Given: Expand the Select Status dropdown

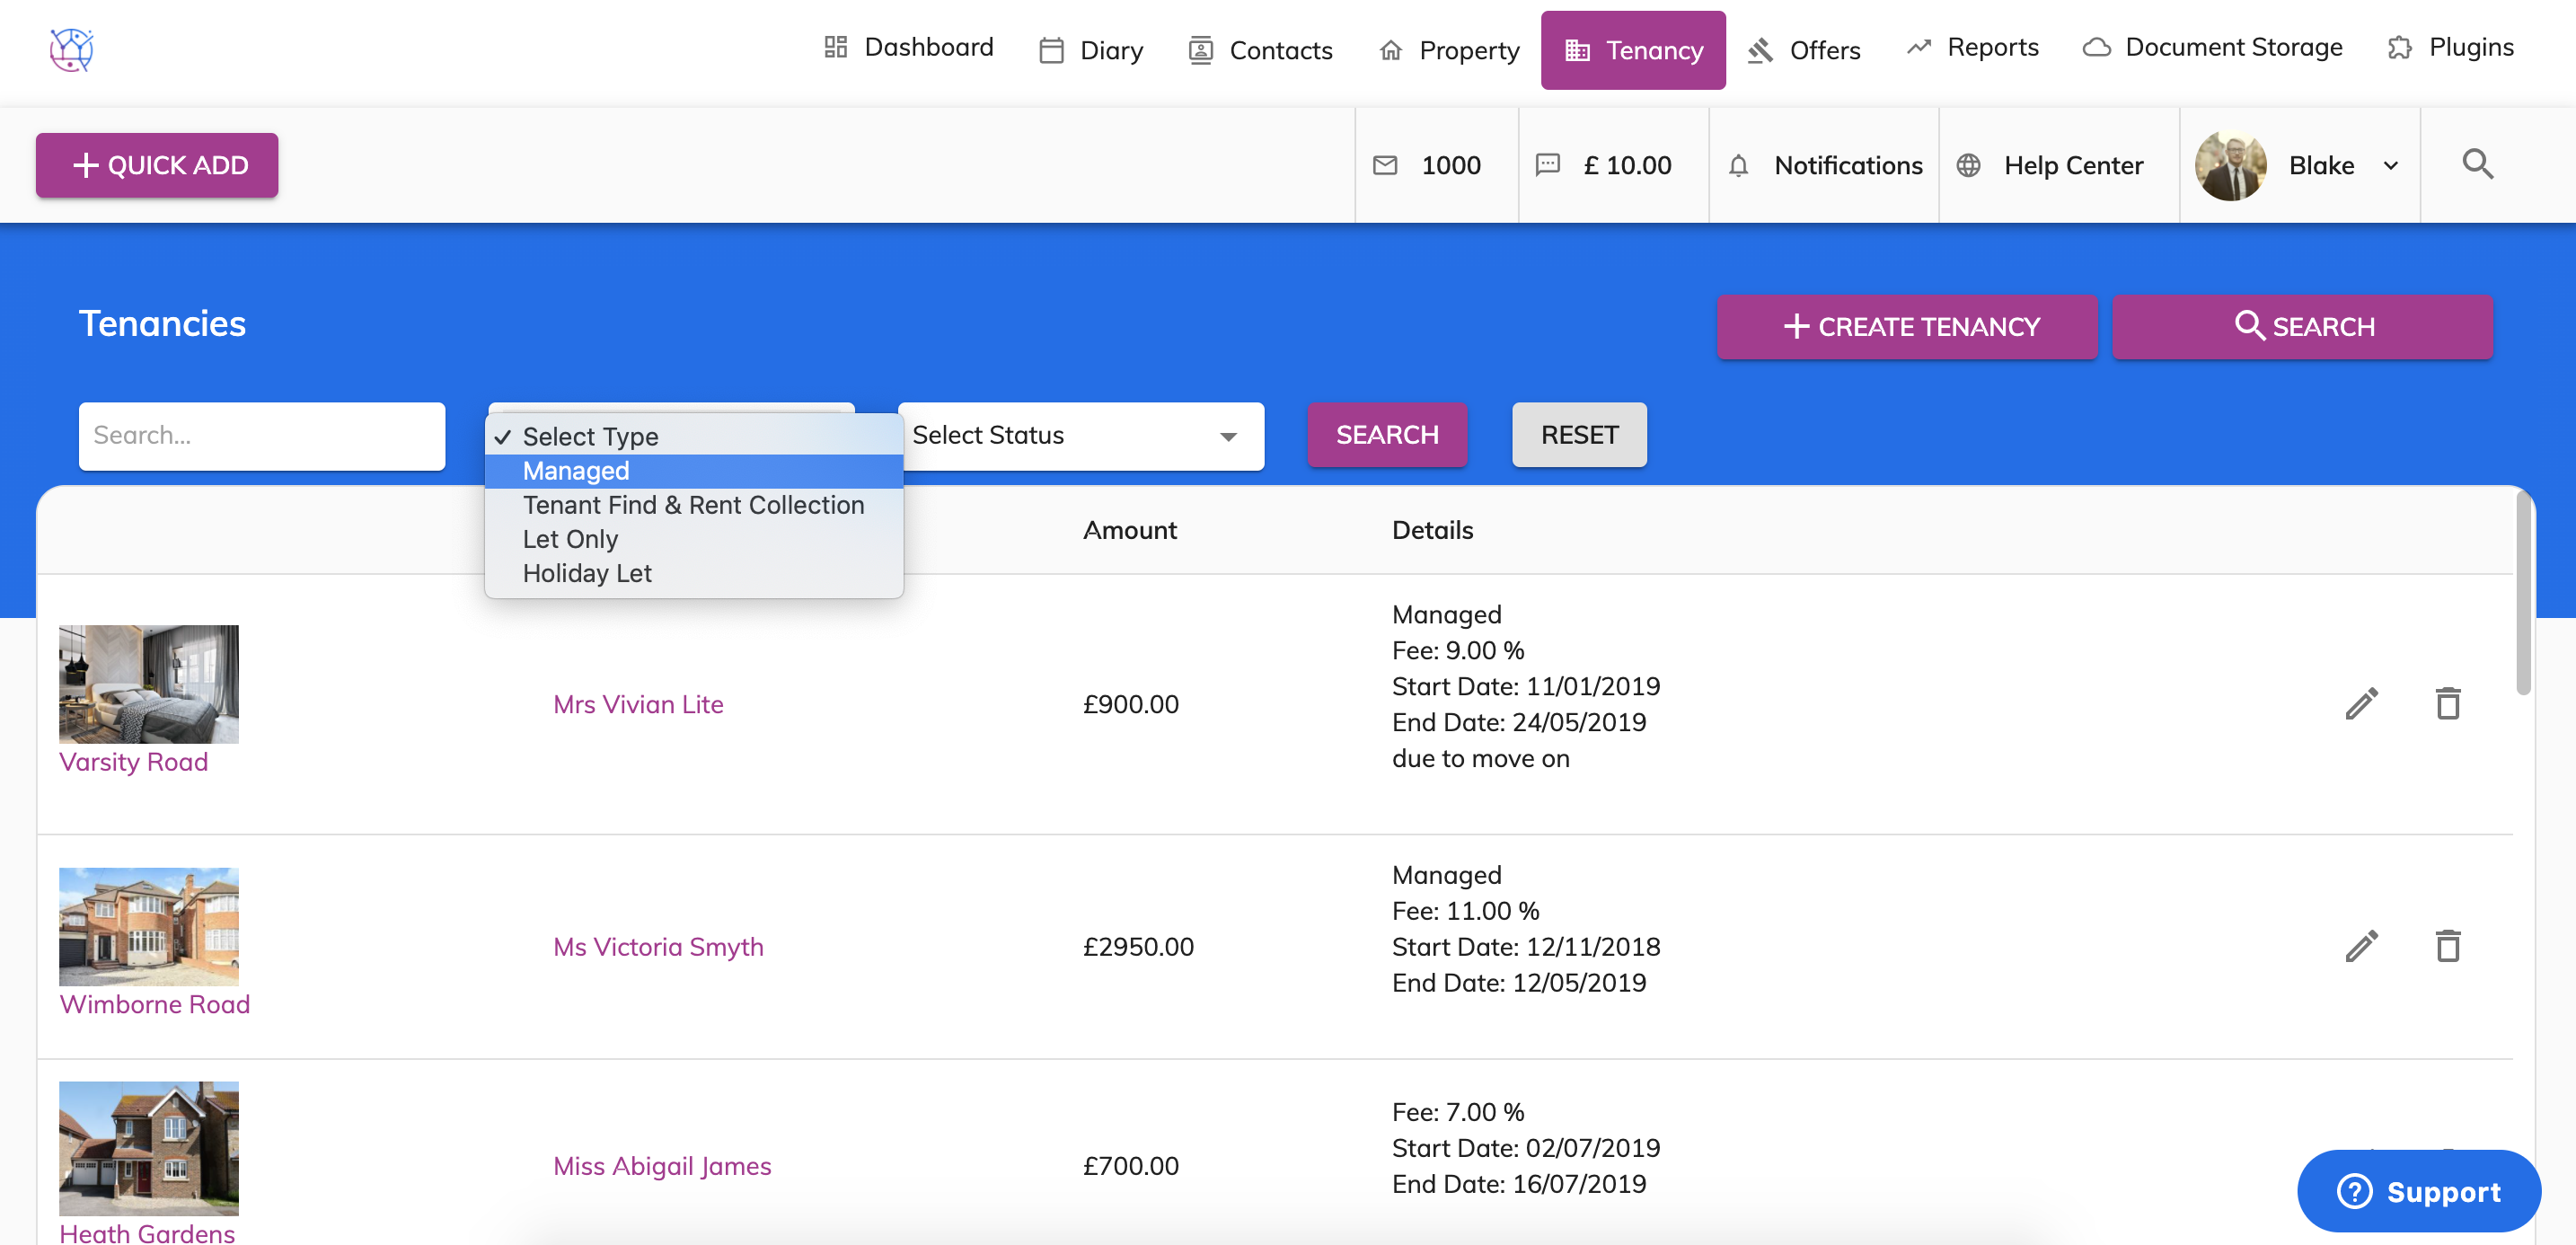Looking at the screenshot, I should point(1080,436).
